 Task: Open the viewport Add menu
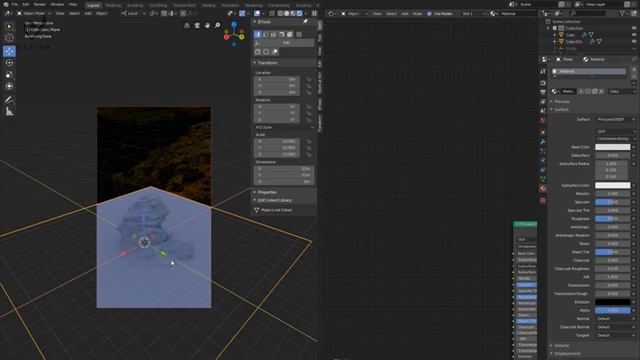click(88, 13)
